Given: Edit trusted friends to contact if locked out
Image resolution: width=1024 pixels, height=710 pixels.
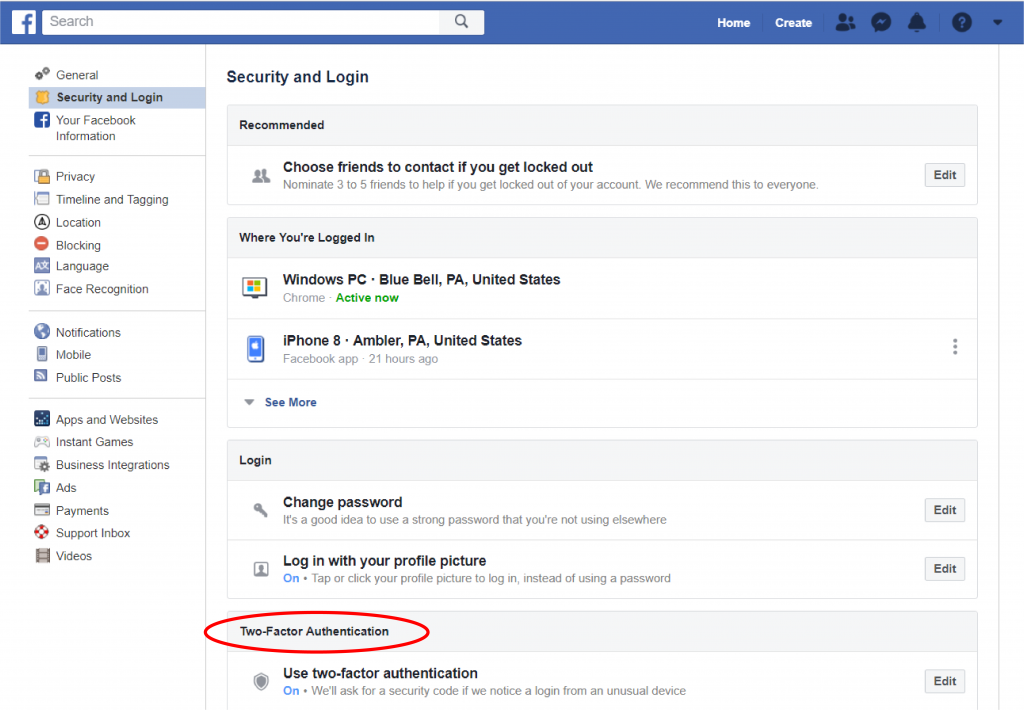Looking at the screenshot, I should [x=944, y=175].
